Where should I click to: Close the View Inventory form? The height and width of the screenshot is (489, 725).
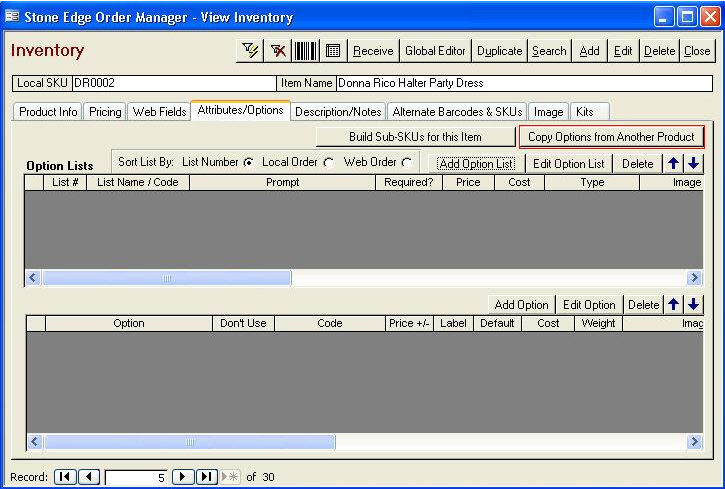pos(697,50)
